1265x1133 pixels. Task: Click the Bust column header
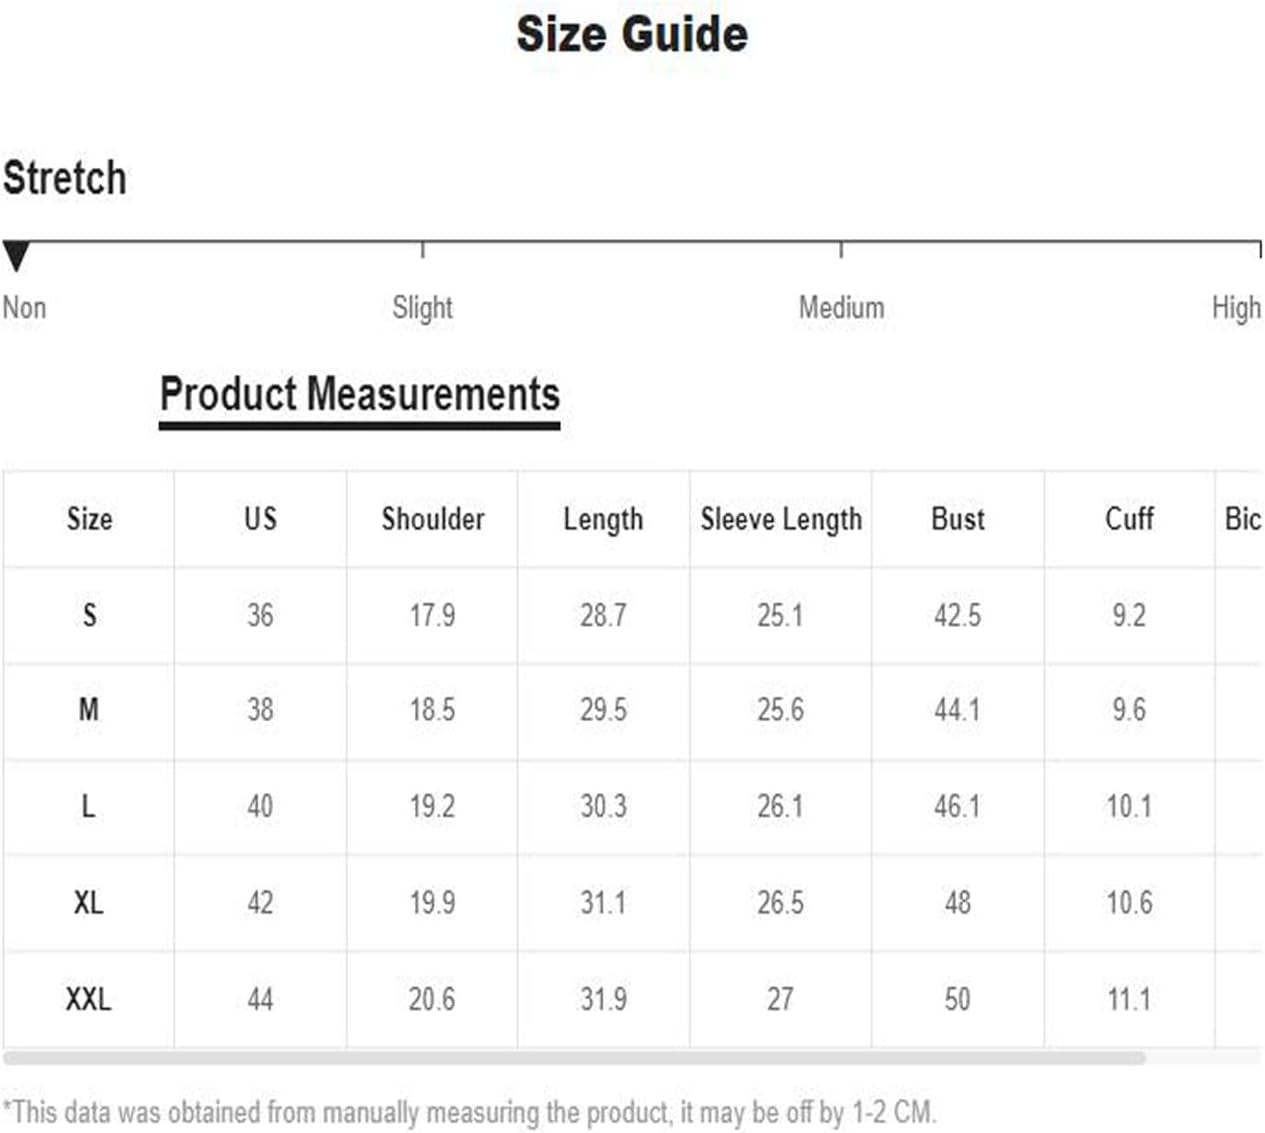958,518
